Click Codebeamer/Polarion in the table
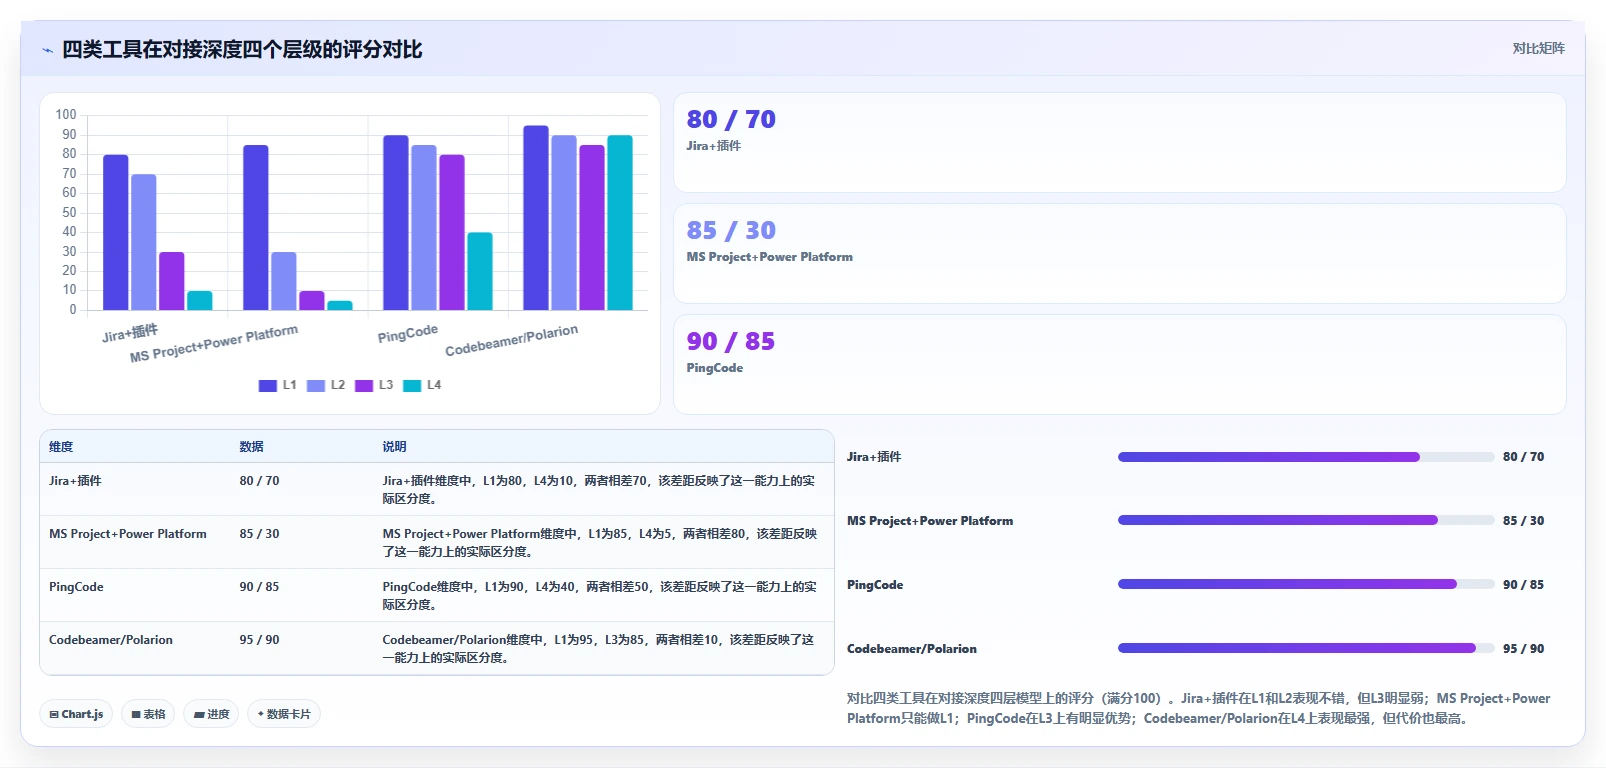This screenshot has width=1606, height=768. [x=111, y=640]
